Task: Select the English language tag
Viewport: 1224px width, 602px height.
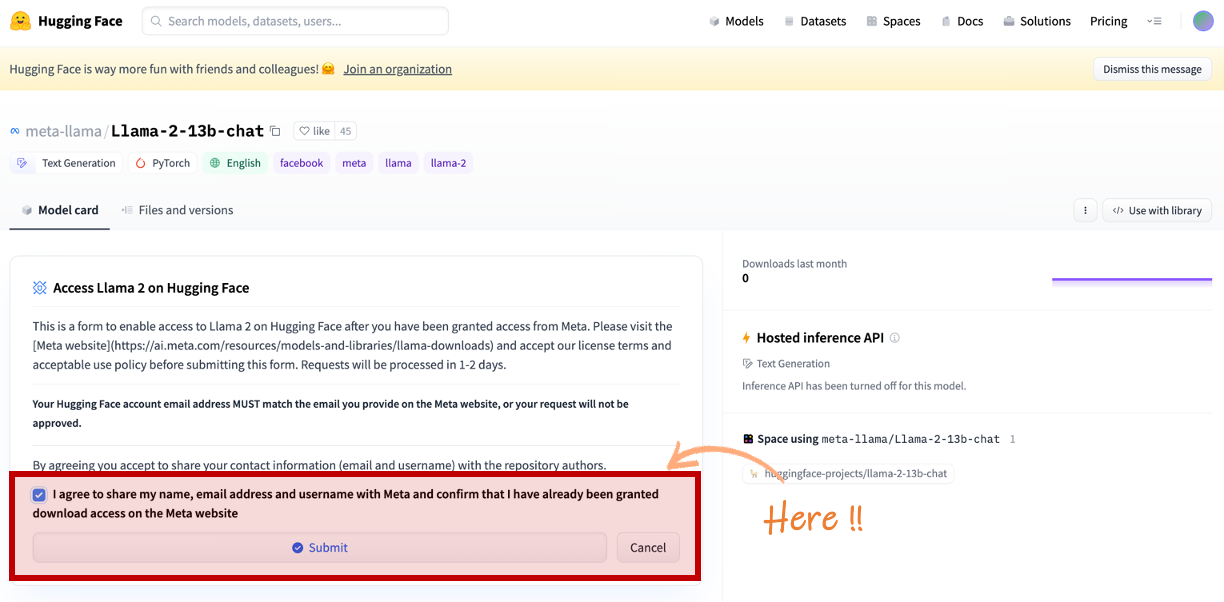Action: point(235,163)
